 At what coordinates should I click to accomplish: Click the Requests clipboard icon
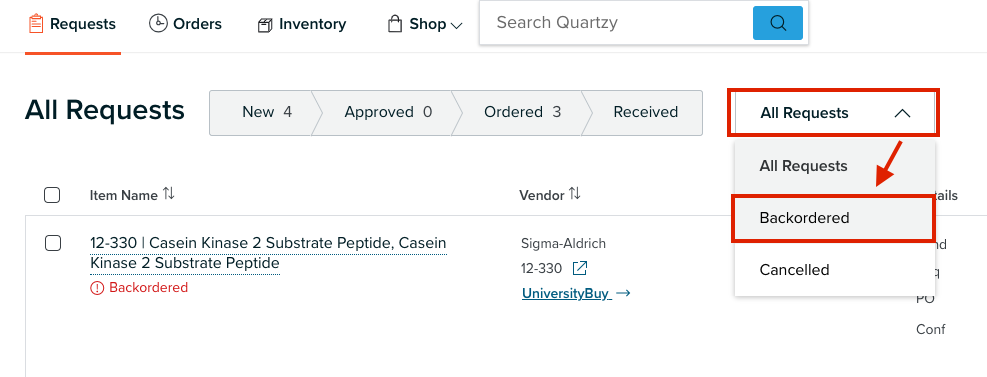coord(36,24)
